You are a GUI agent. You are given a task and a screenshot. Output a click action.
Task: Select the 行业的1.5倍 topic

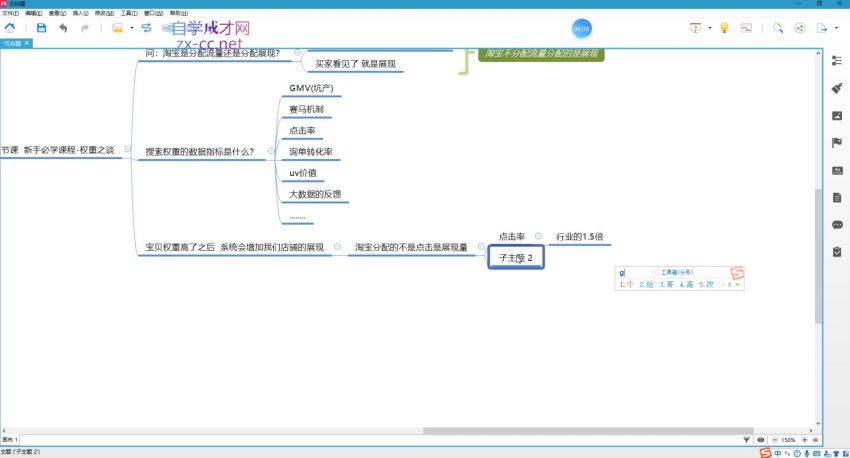click(x=579, y=236)
